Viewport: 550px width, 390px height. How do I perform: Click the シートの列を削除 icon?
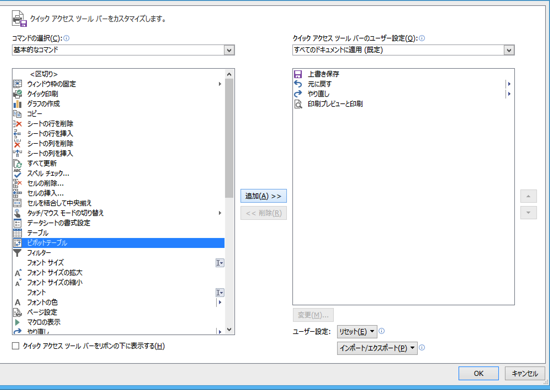[17, 143]
